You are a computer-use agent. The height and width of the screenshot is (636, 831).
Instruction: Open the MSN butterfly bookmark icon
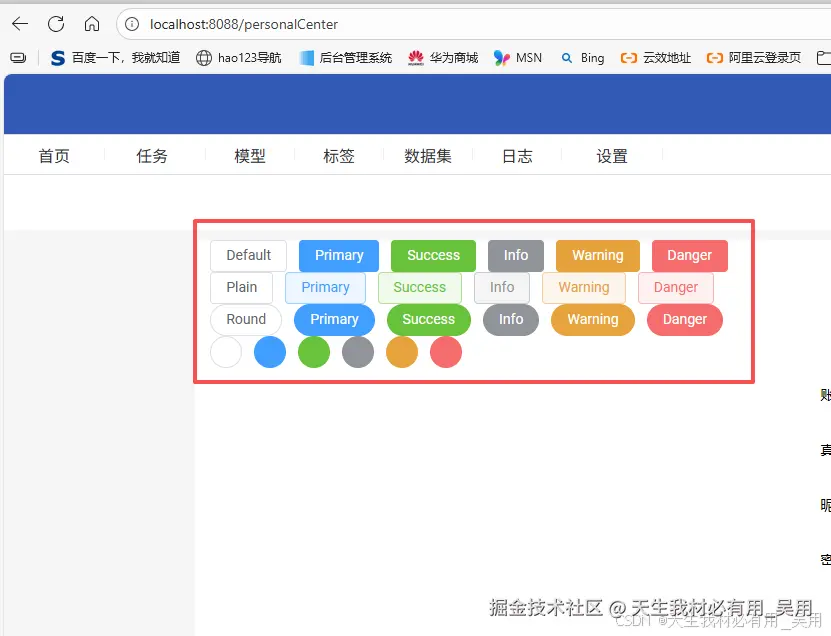[x=500, y=57]
